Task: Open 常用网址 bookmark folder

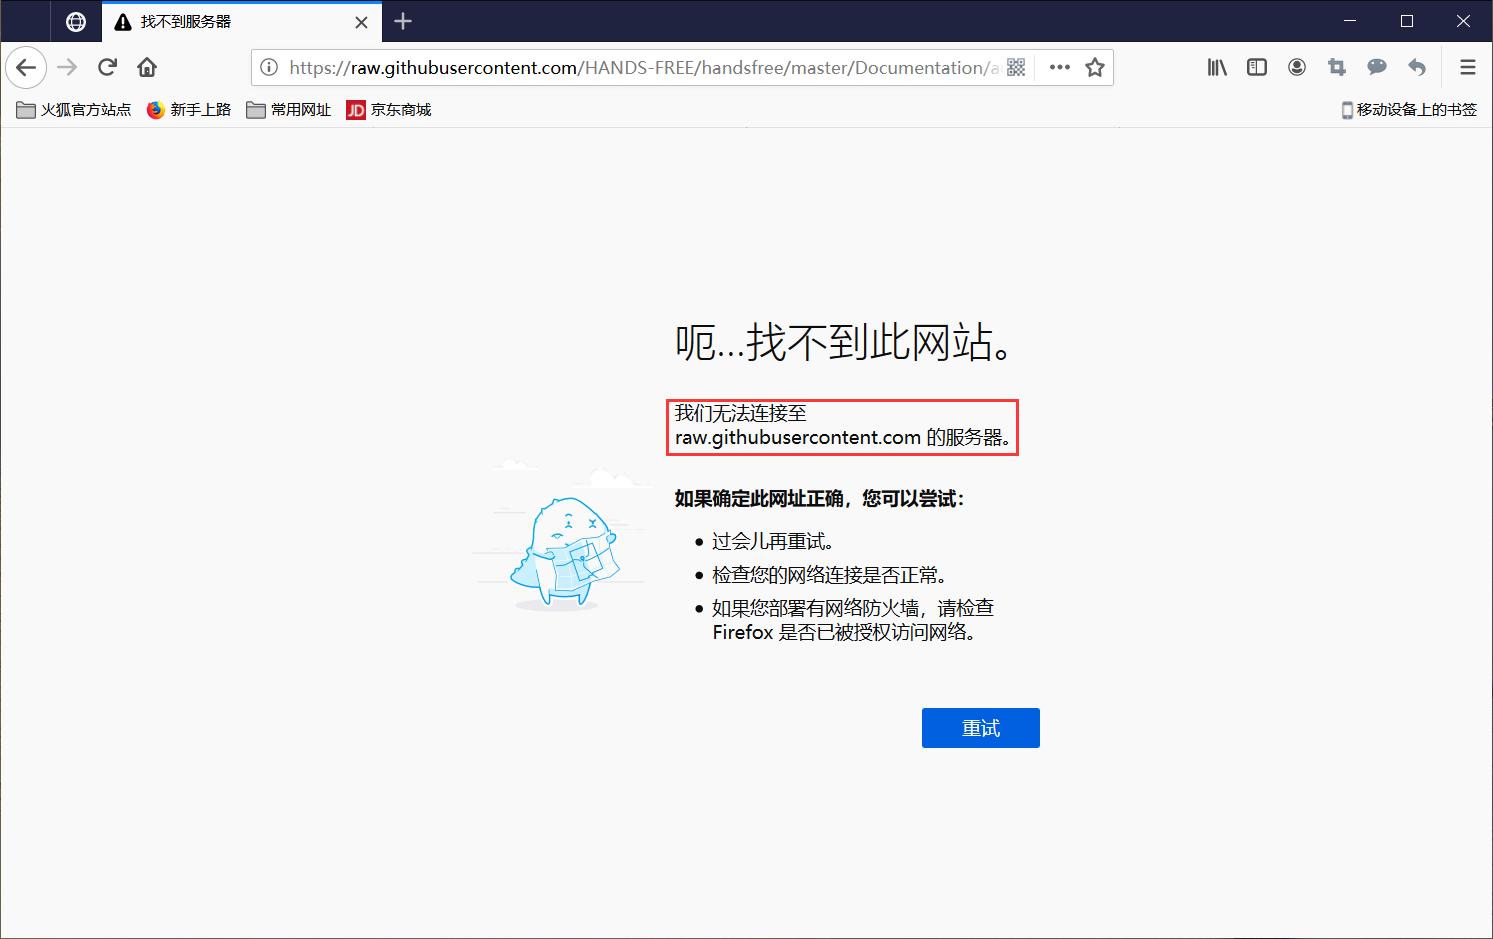Action: pos(289,110)
